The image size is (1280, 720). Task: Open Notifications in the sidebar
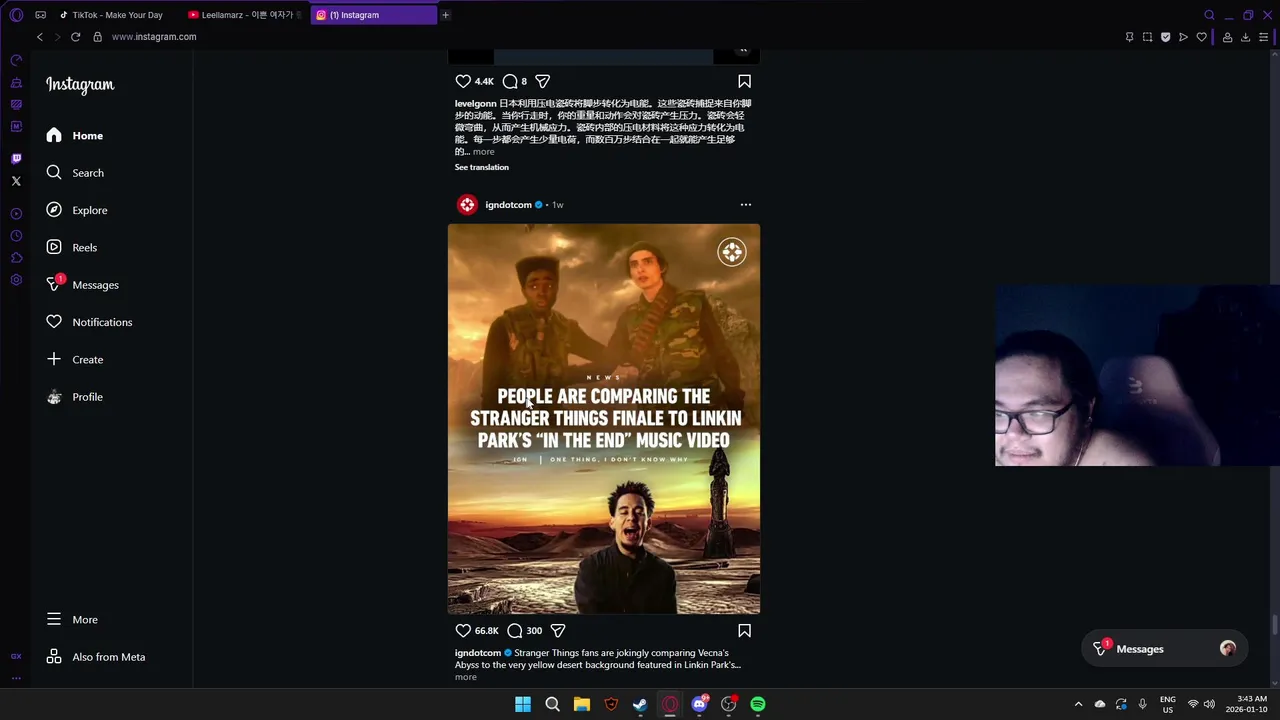(89, 322)
